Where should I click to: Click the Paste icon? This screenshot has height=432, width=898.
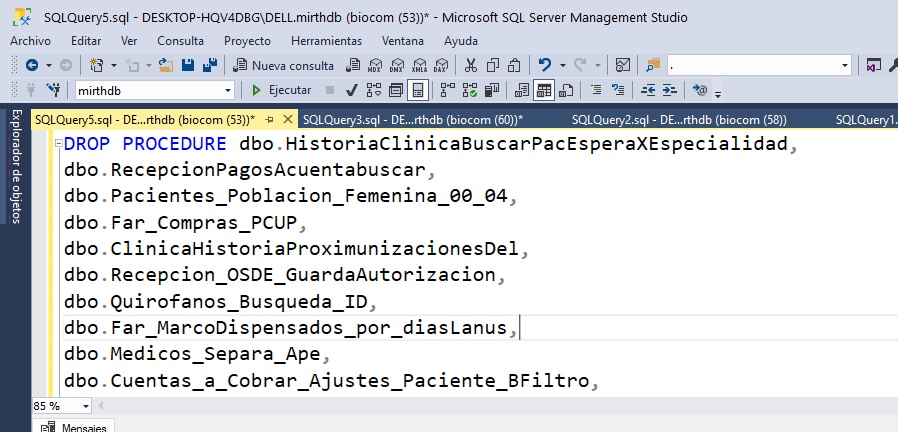coord(514,65)
